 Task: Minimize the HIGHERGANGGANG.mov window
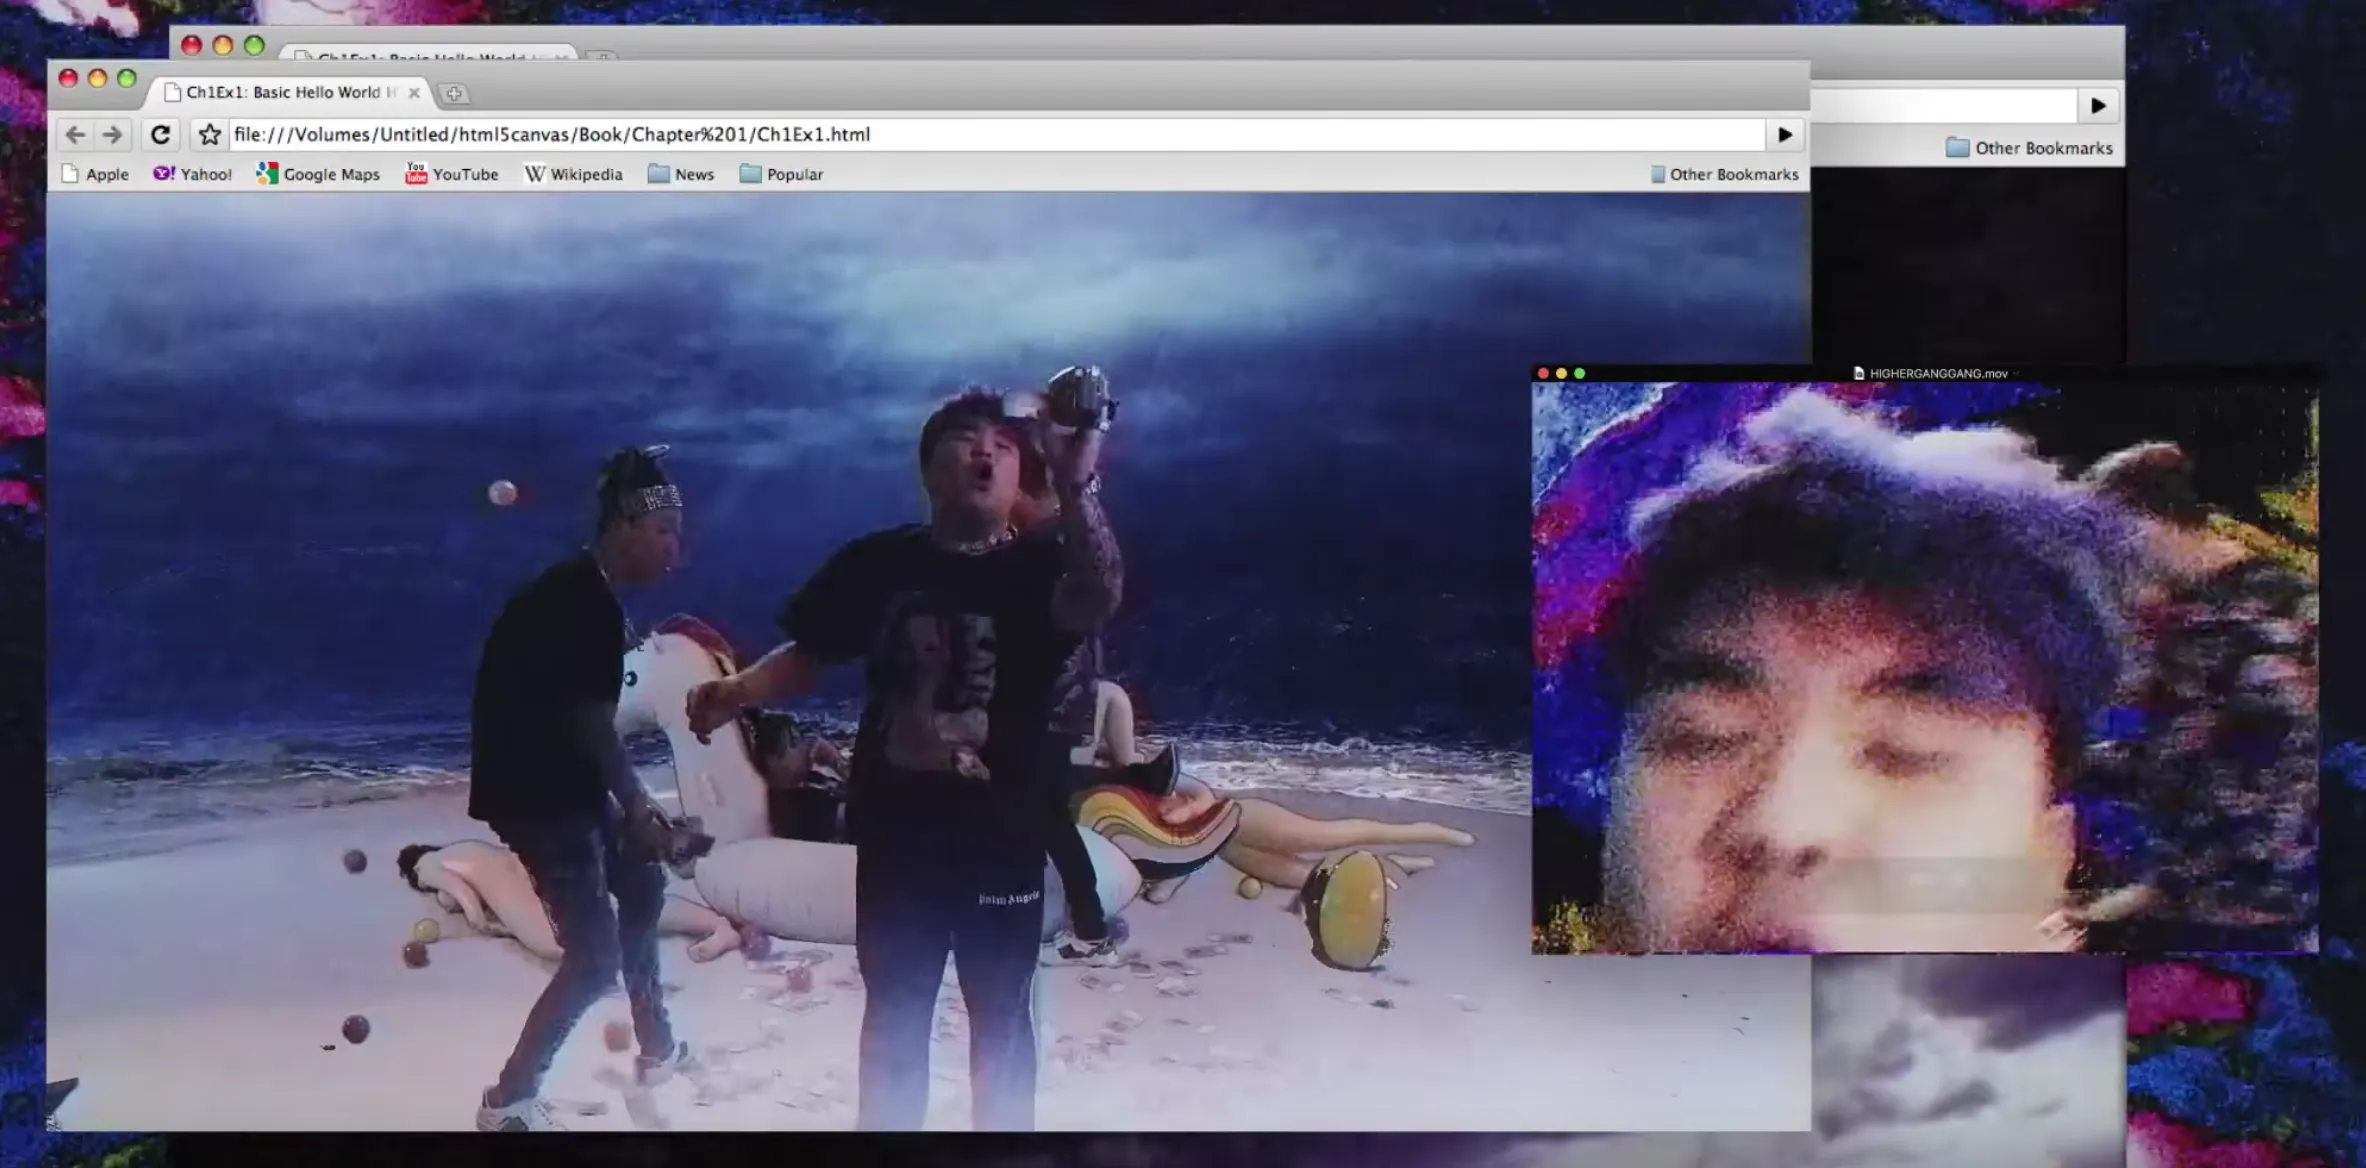[x=1561, y=373]
